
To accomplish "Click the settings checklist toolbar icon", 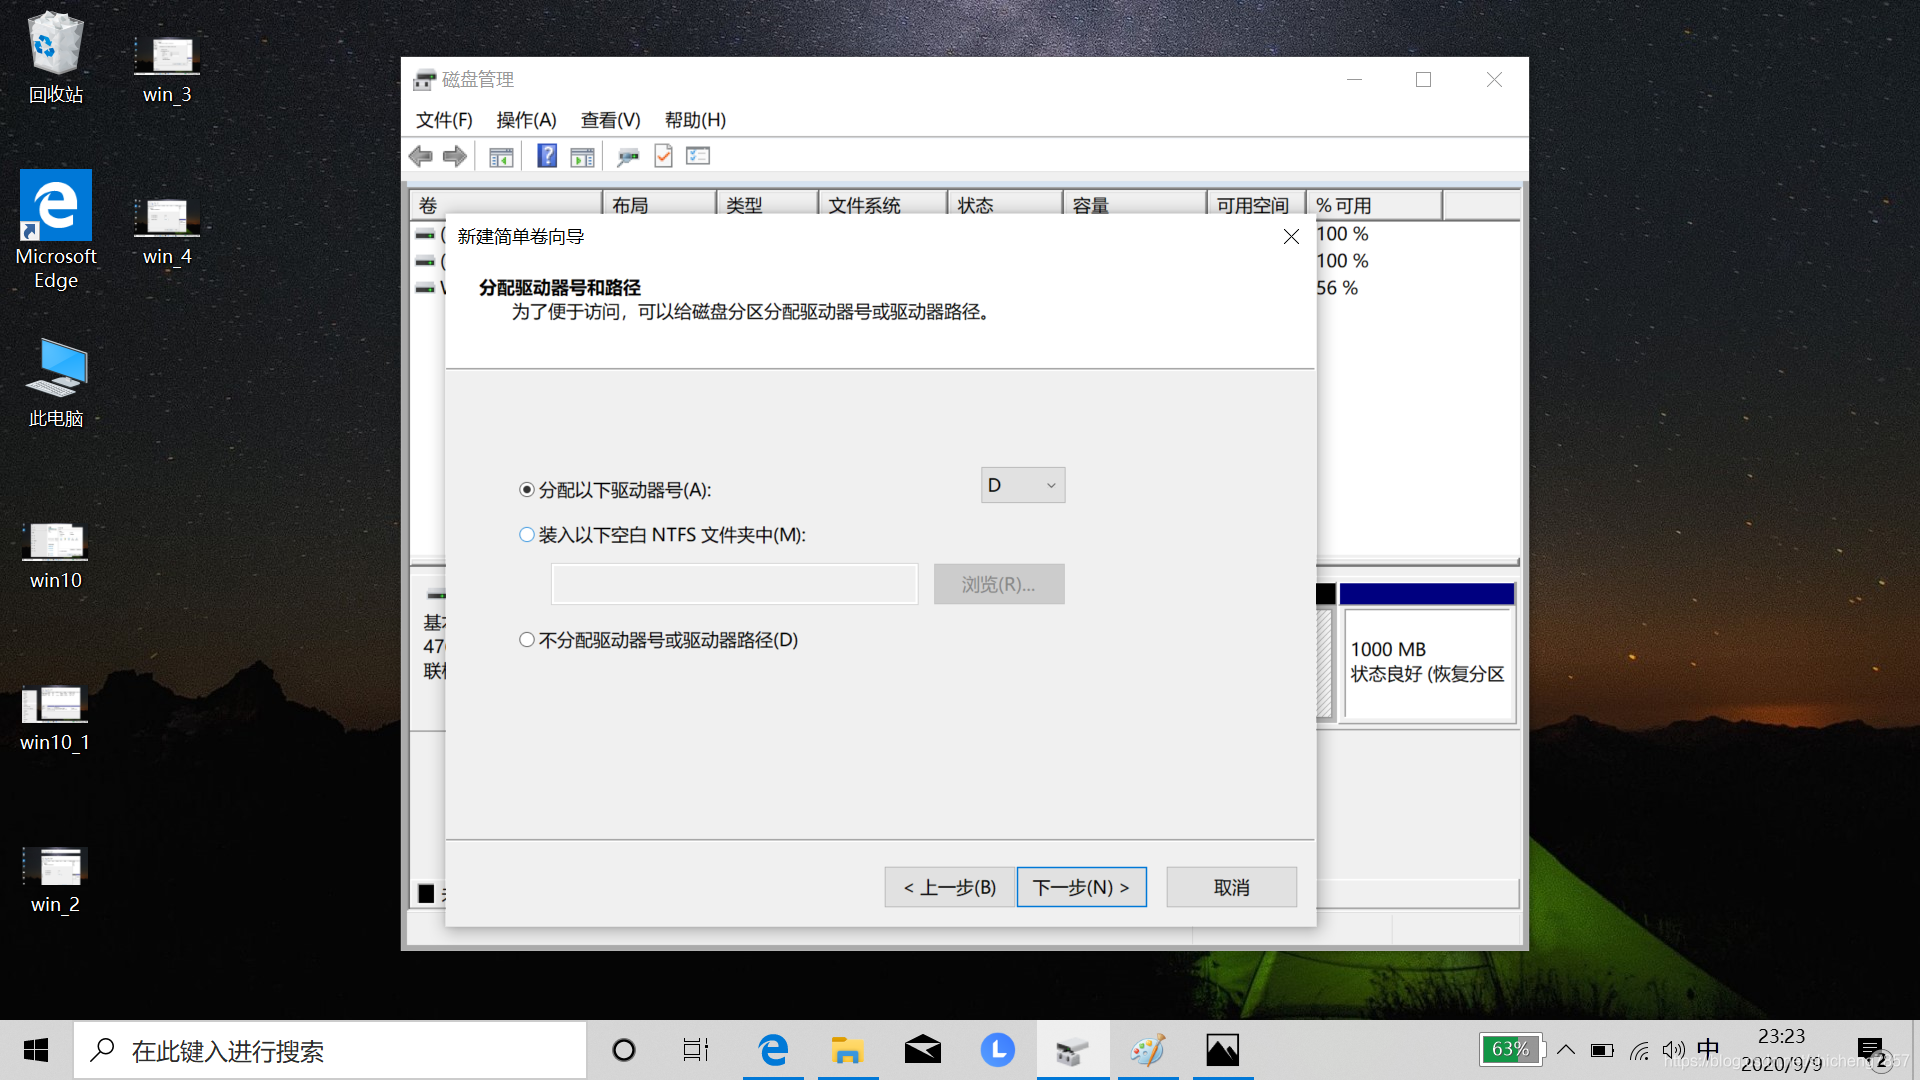I will [698, 156].
